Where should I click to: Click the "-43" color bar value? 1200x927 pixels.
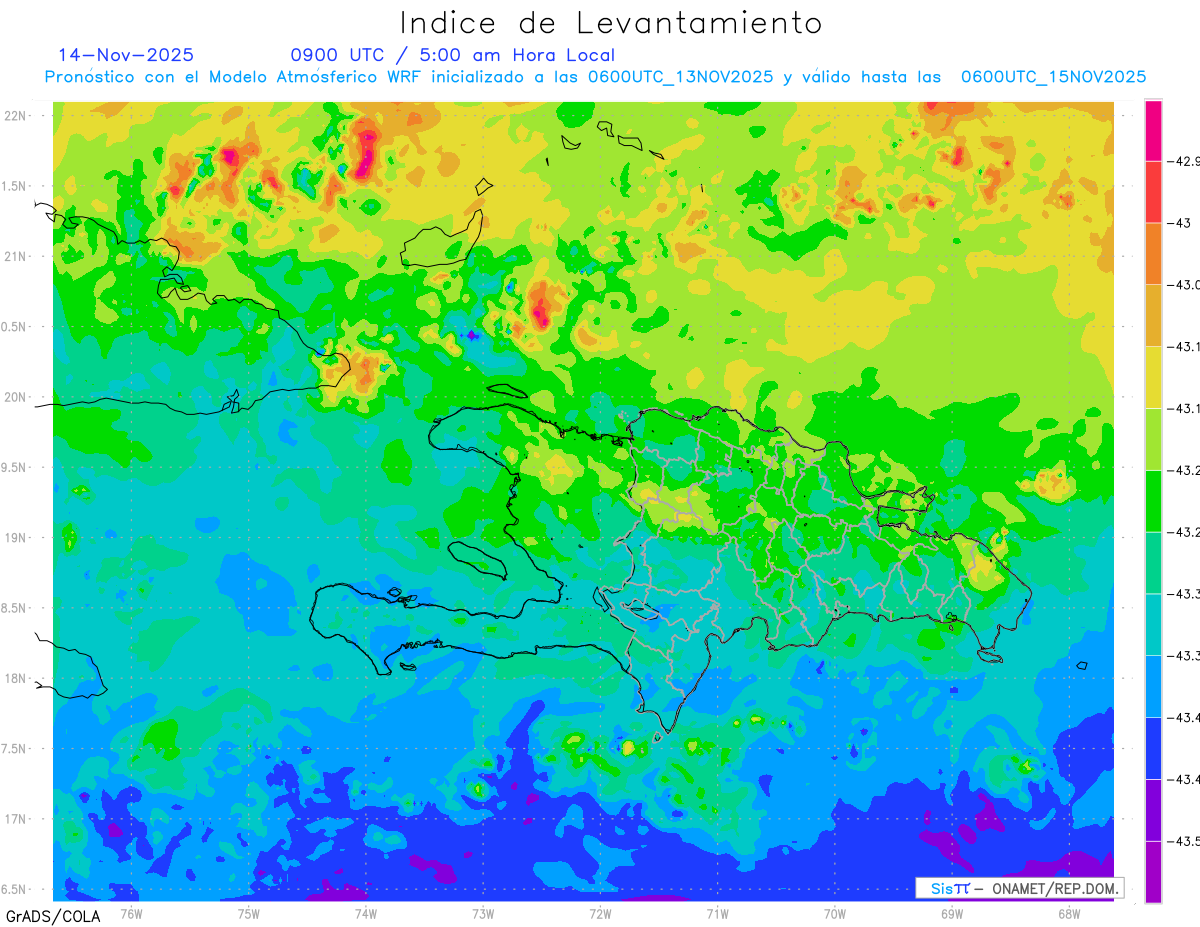[1179, 223]
